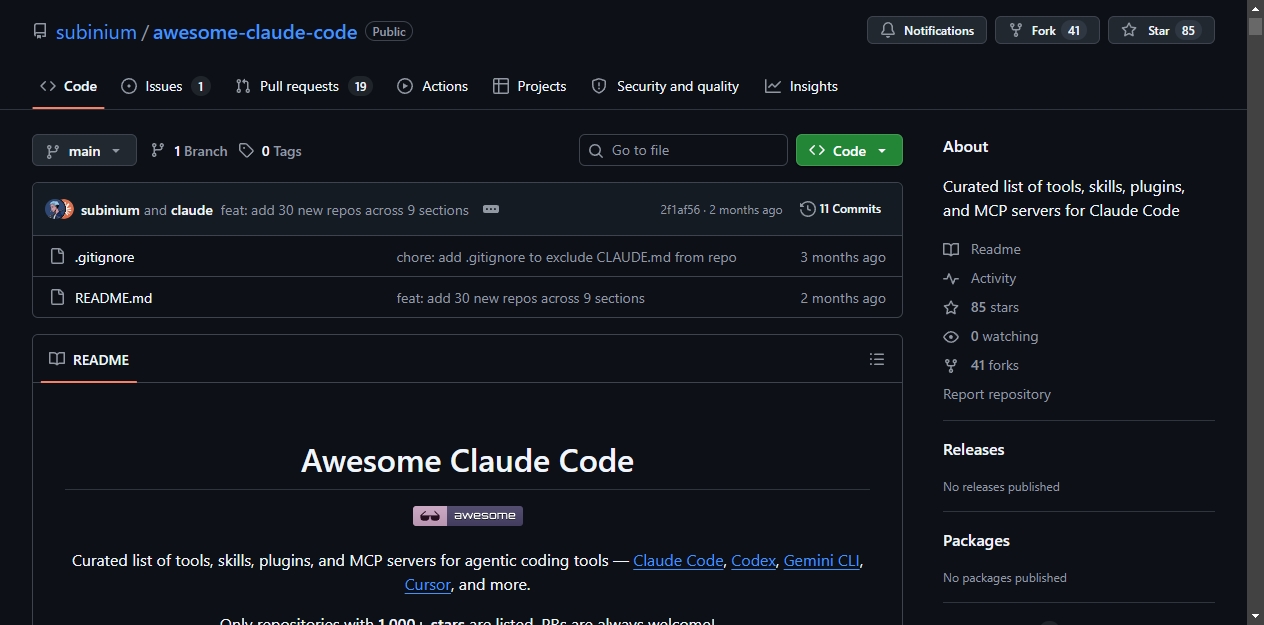
Task: Open Readme link in About sidebar
Action: click(x=982, y=249)
